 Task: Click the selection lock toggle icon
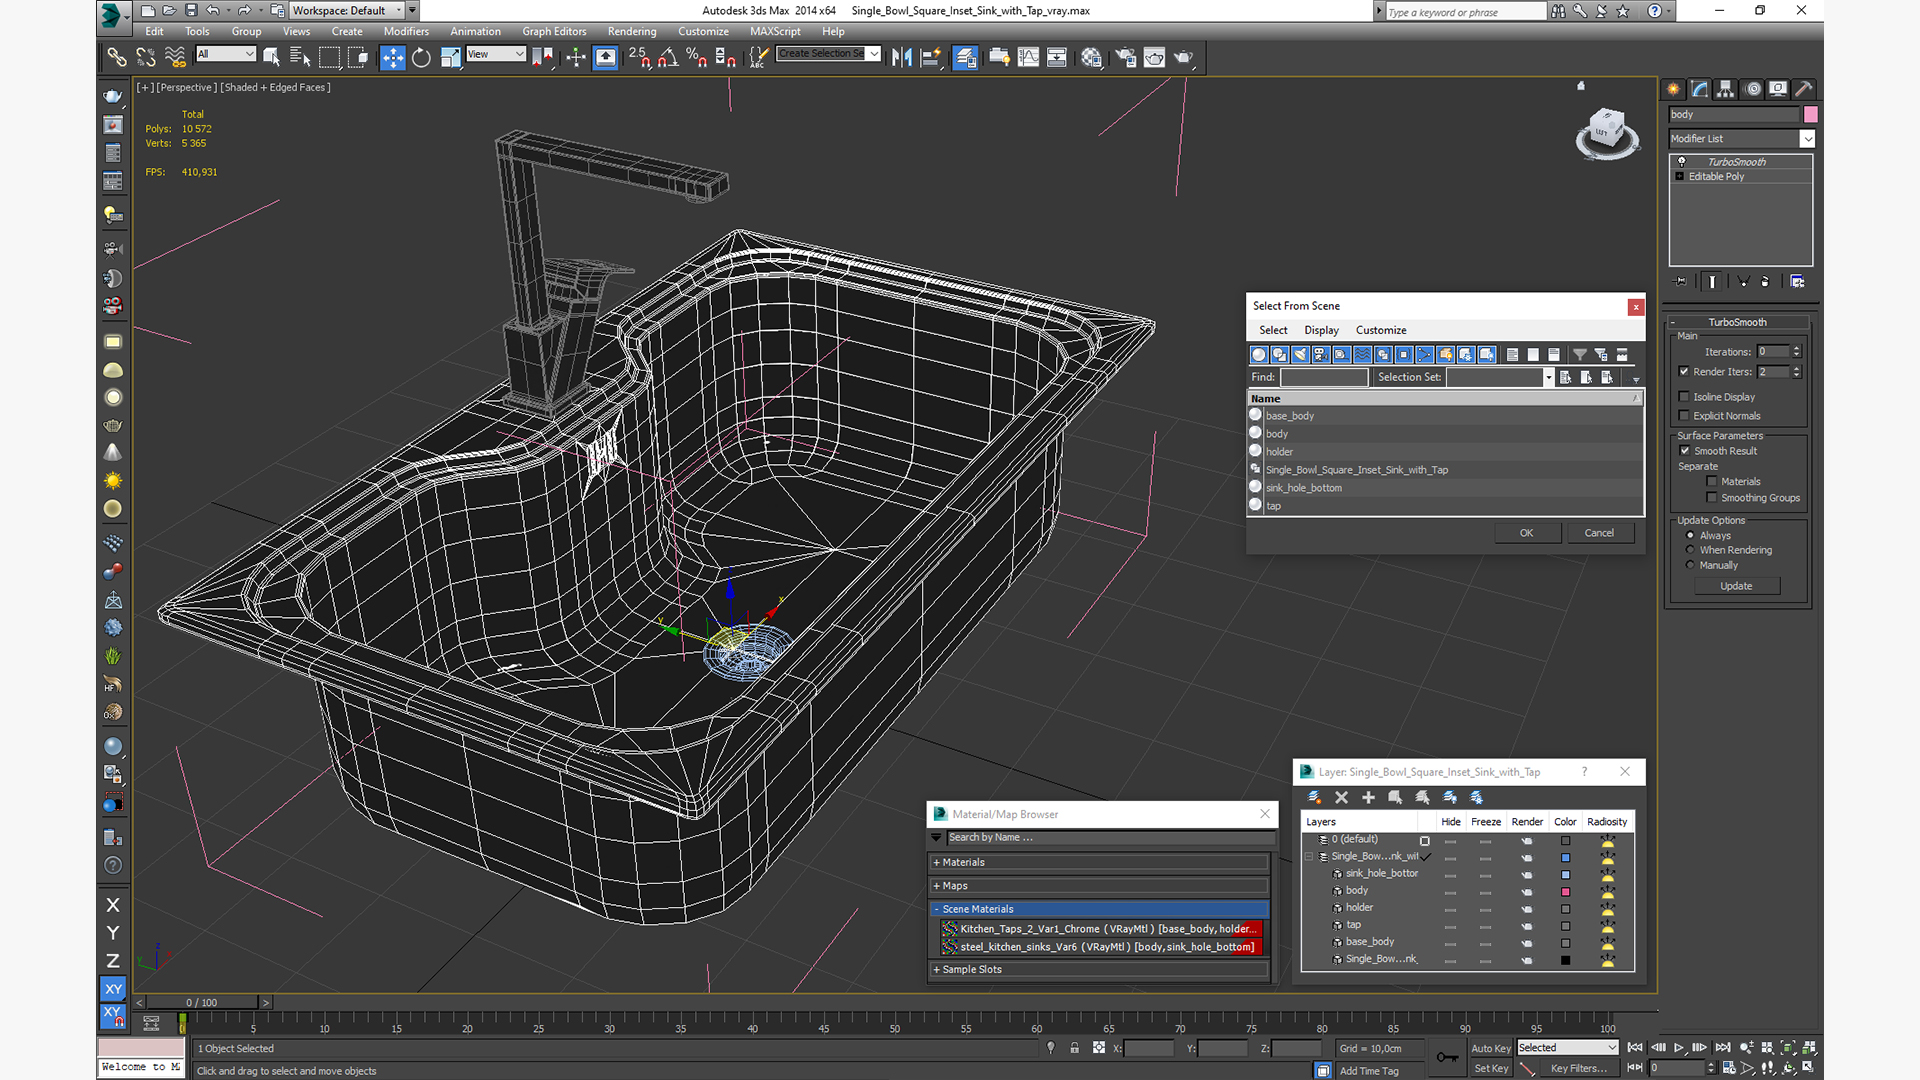pyautogui.click(x=1074, y=1048)
